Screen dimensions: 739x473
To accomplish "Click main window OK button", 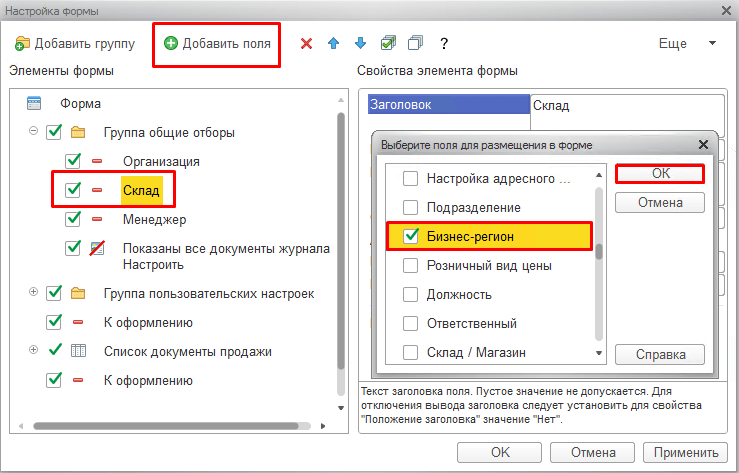I will pyautogui.click(x=500, y=452).
